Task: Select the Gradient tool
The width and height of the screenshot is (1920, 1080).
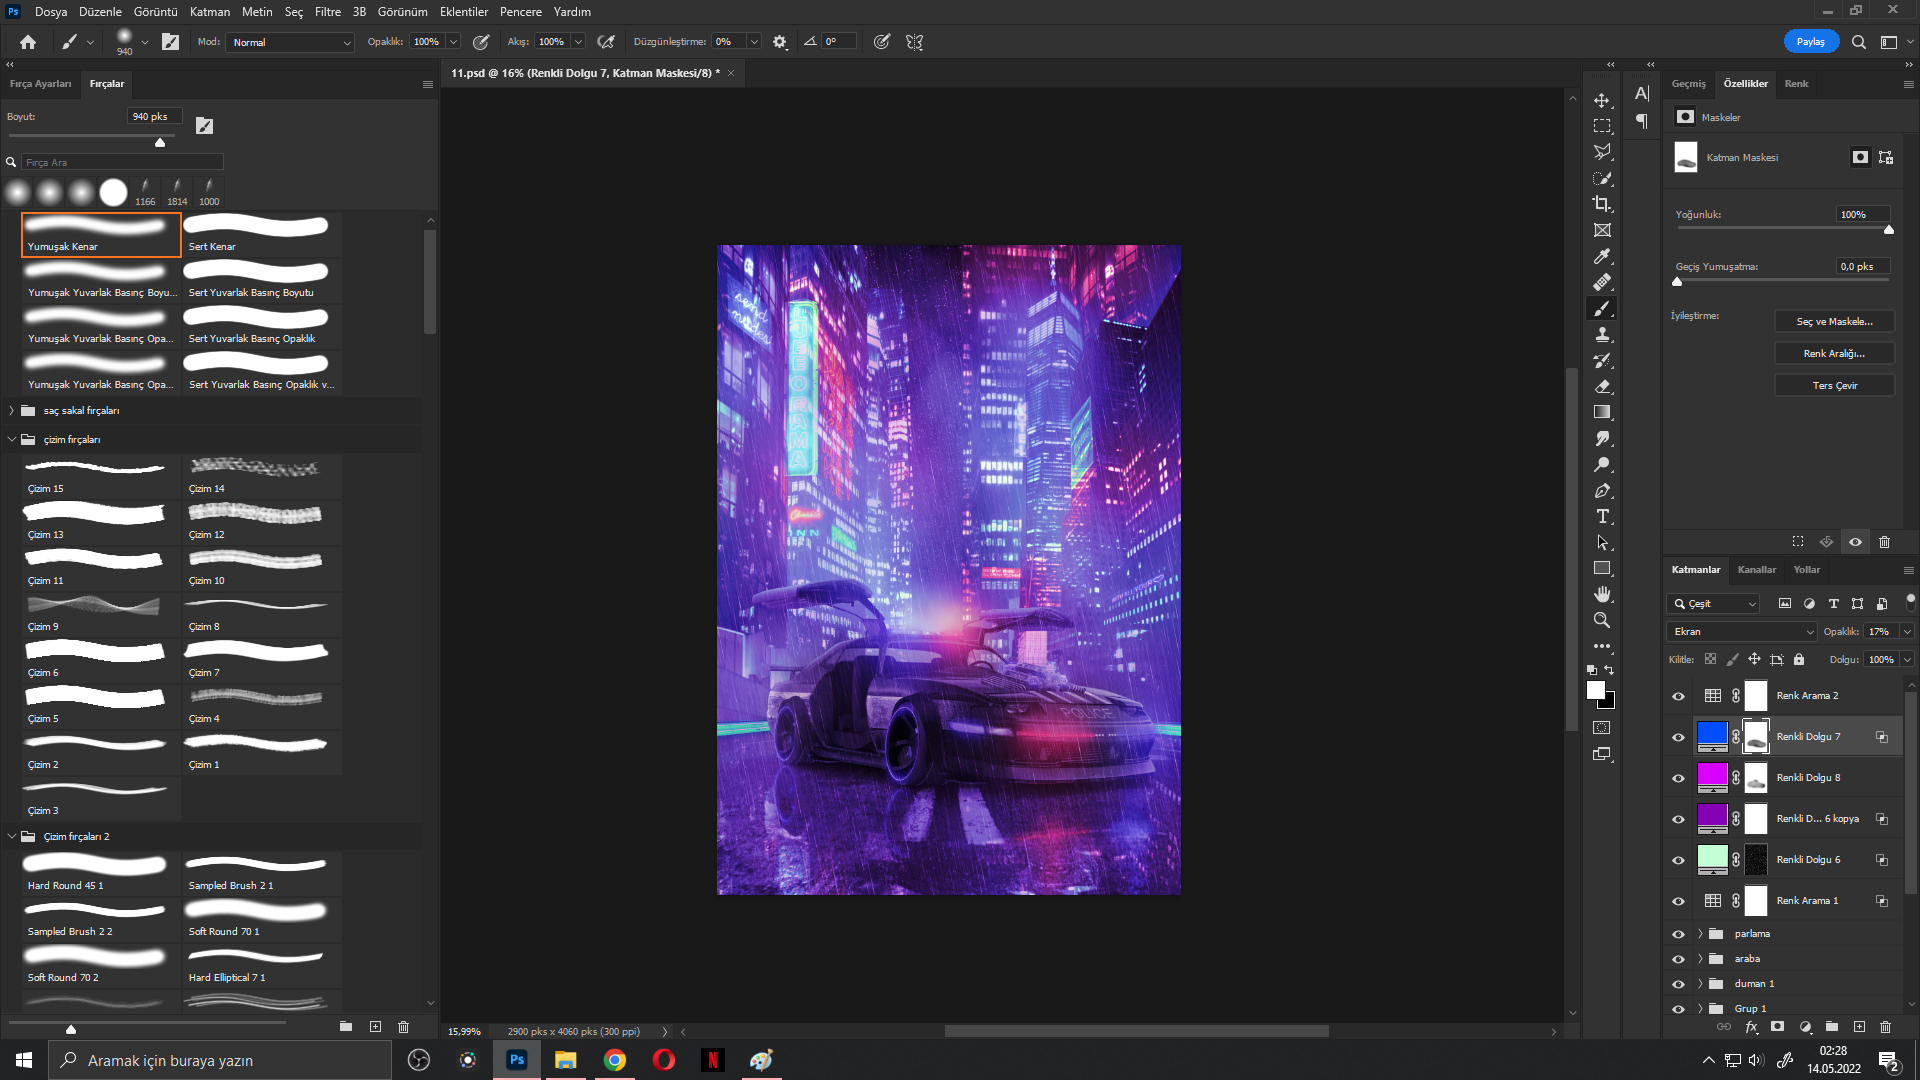Action: (x=1602, y=412)
